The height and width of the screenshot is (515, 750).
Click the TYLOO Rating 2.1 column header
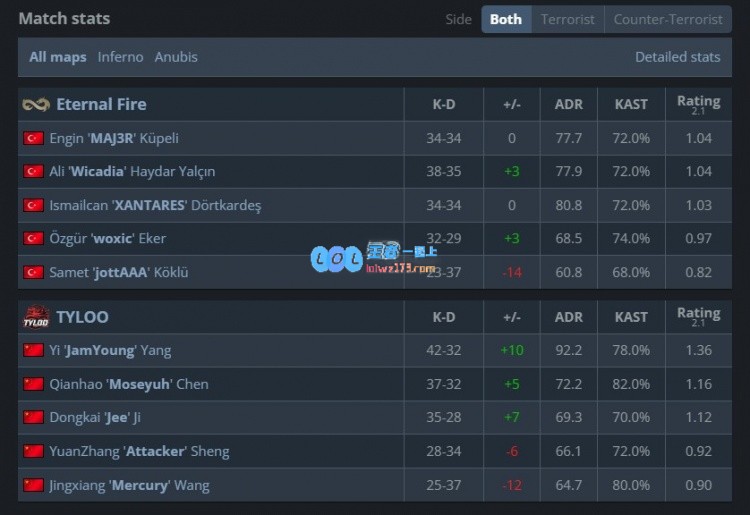point(698,317)
